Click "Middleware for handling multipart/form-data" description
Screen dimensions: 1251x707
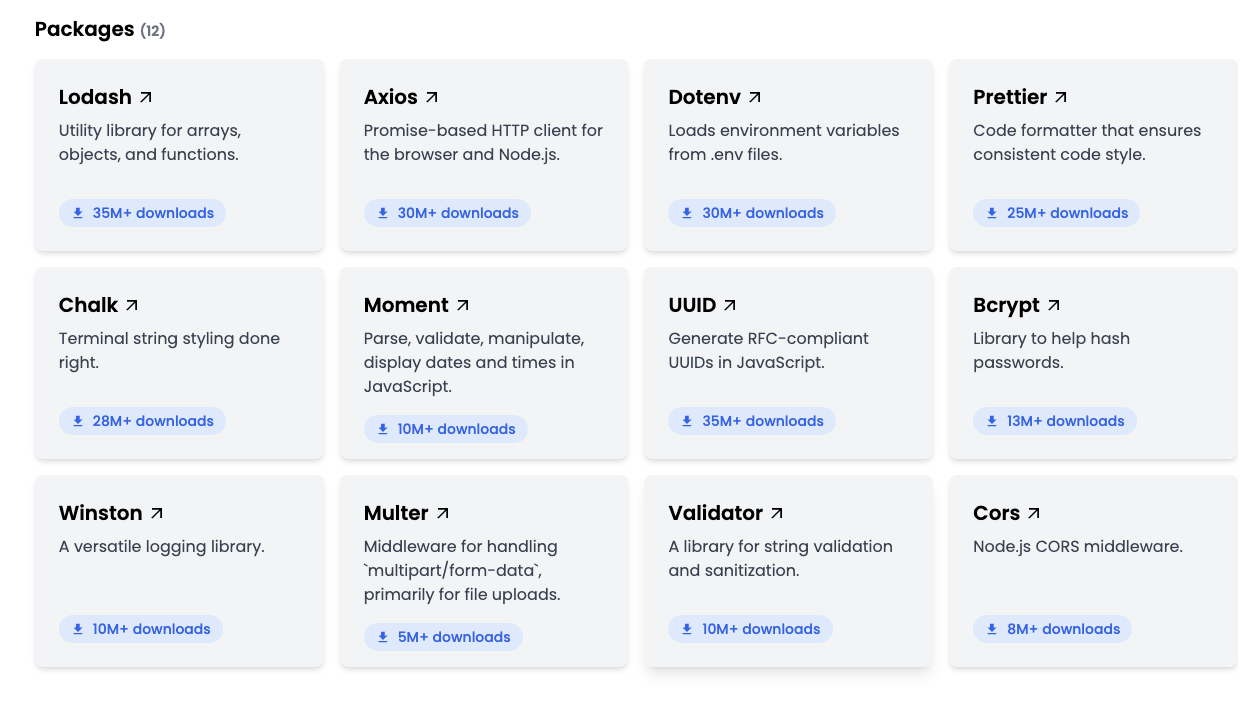(x=462, y=570)
